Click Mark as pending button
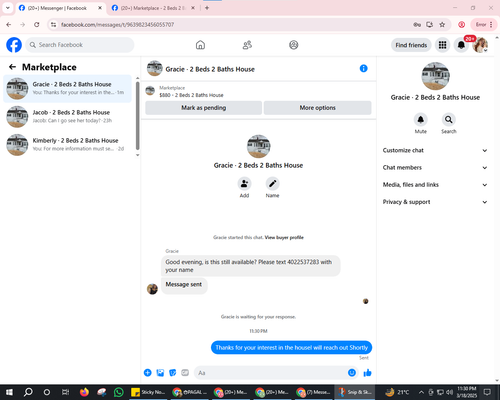This screenshot has width=500, height=400. coord(203,108)
